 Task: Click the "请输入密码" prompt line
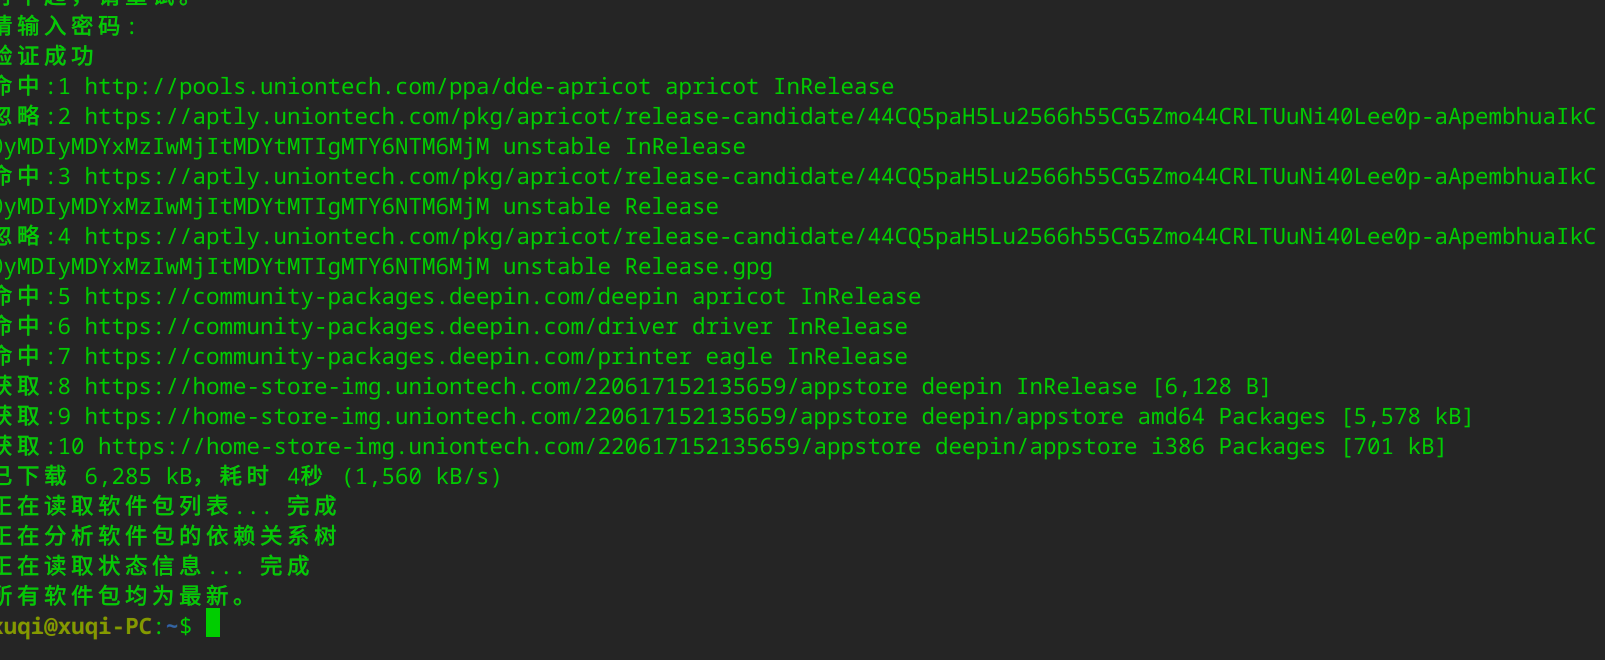(66, 27)
